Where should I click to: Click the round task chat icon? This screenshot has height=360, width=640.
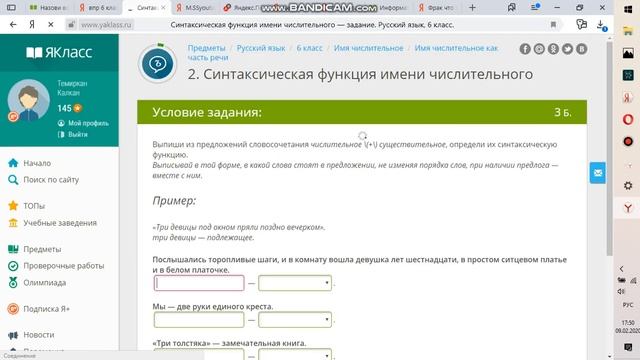[158, 64]
